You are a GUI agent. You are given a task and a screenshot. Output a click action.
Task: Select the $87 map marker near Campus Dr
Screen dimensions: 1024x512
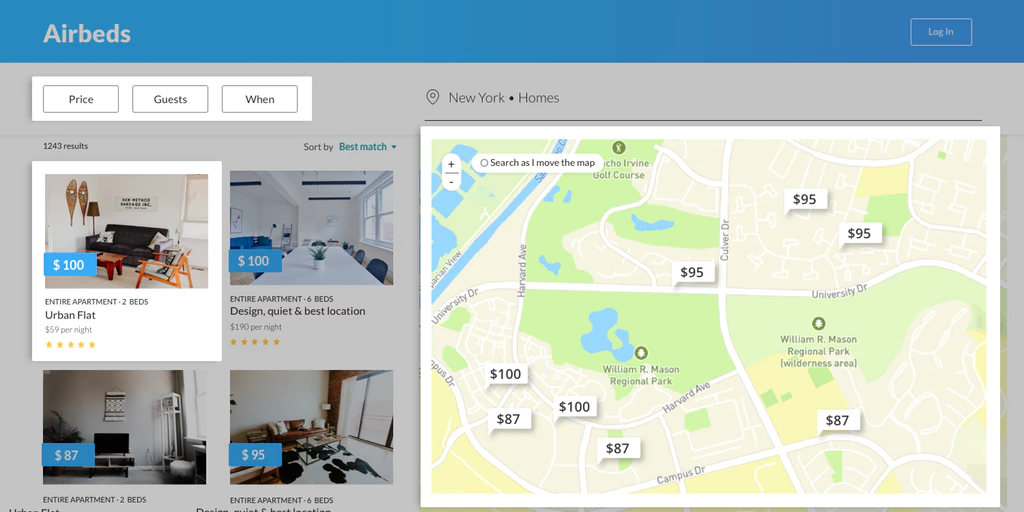tap(617, 448)
